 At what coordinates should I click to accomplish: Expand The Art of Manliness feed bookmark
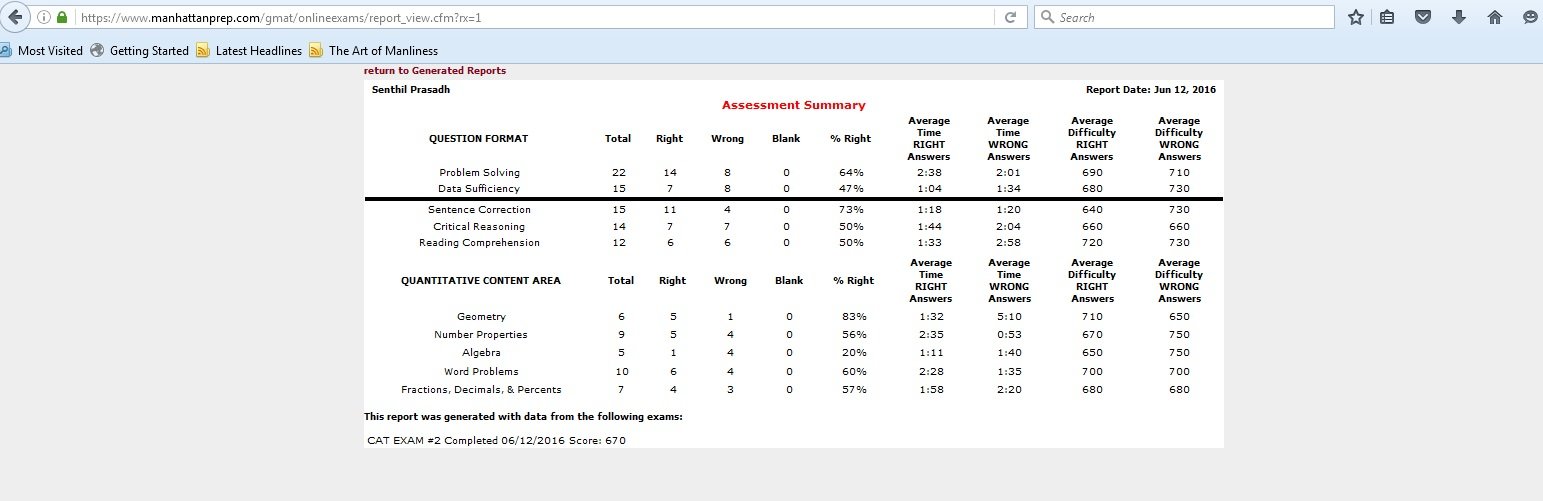pos(373,50)
